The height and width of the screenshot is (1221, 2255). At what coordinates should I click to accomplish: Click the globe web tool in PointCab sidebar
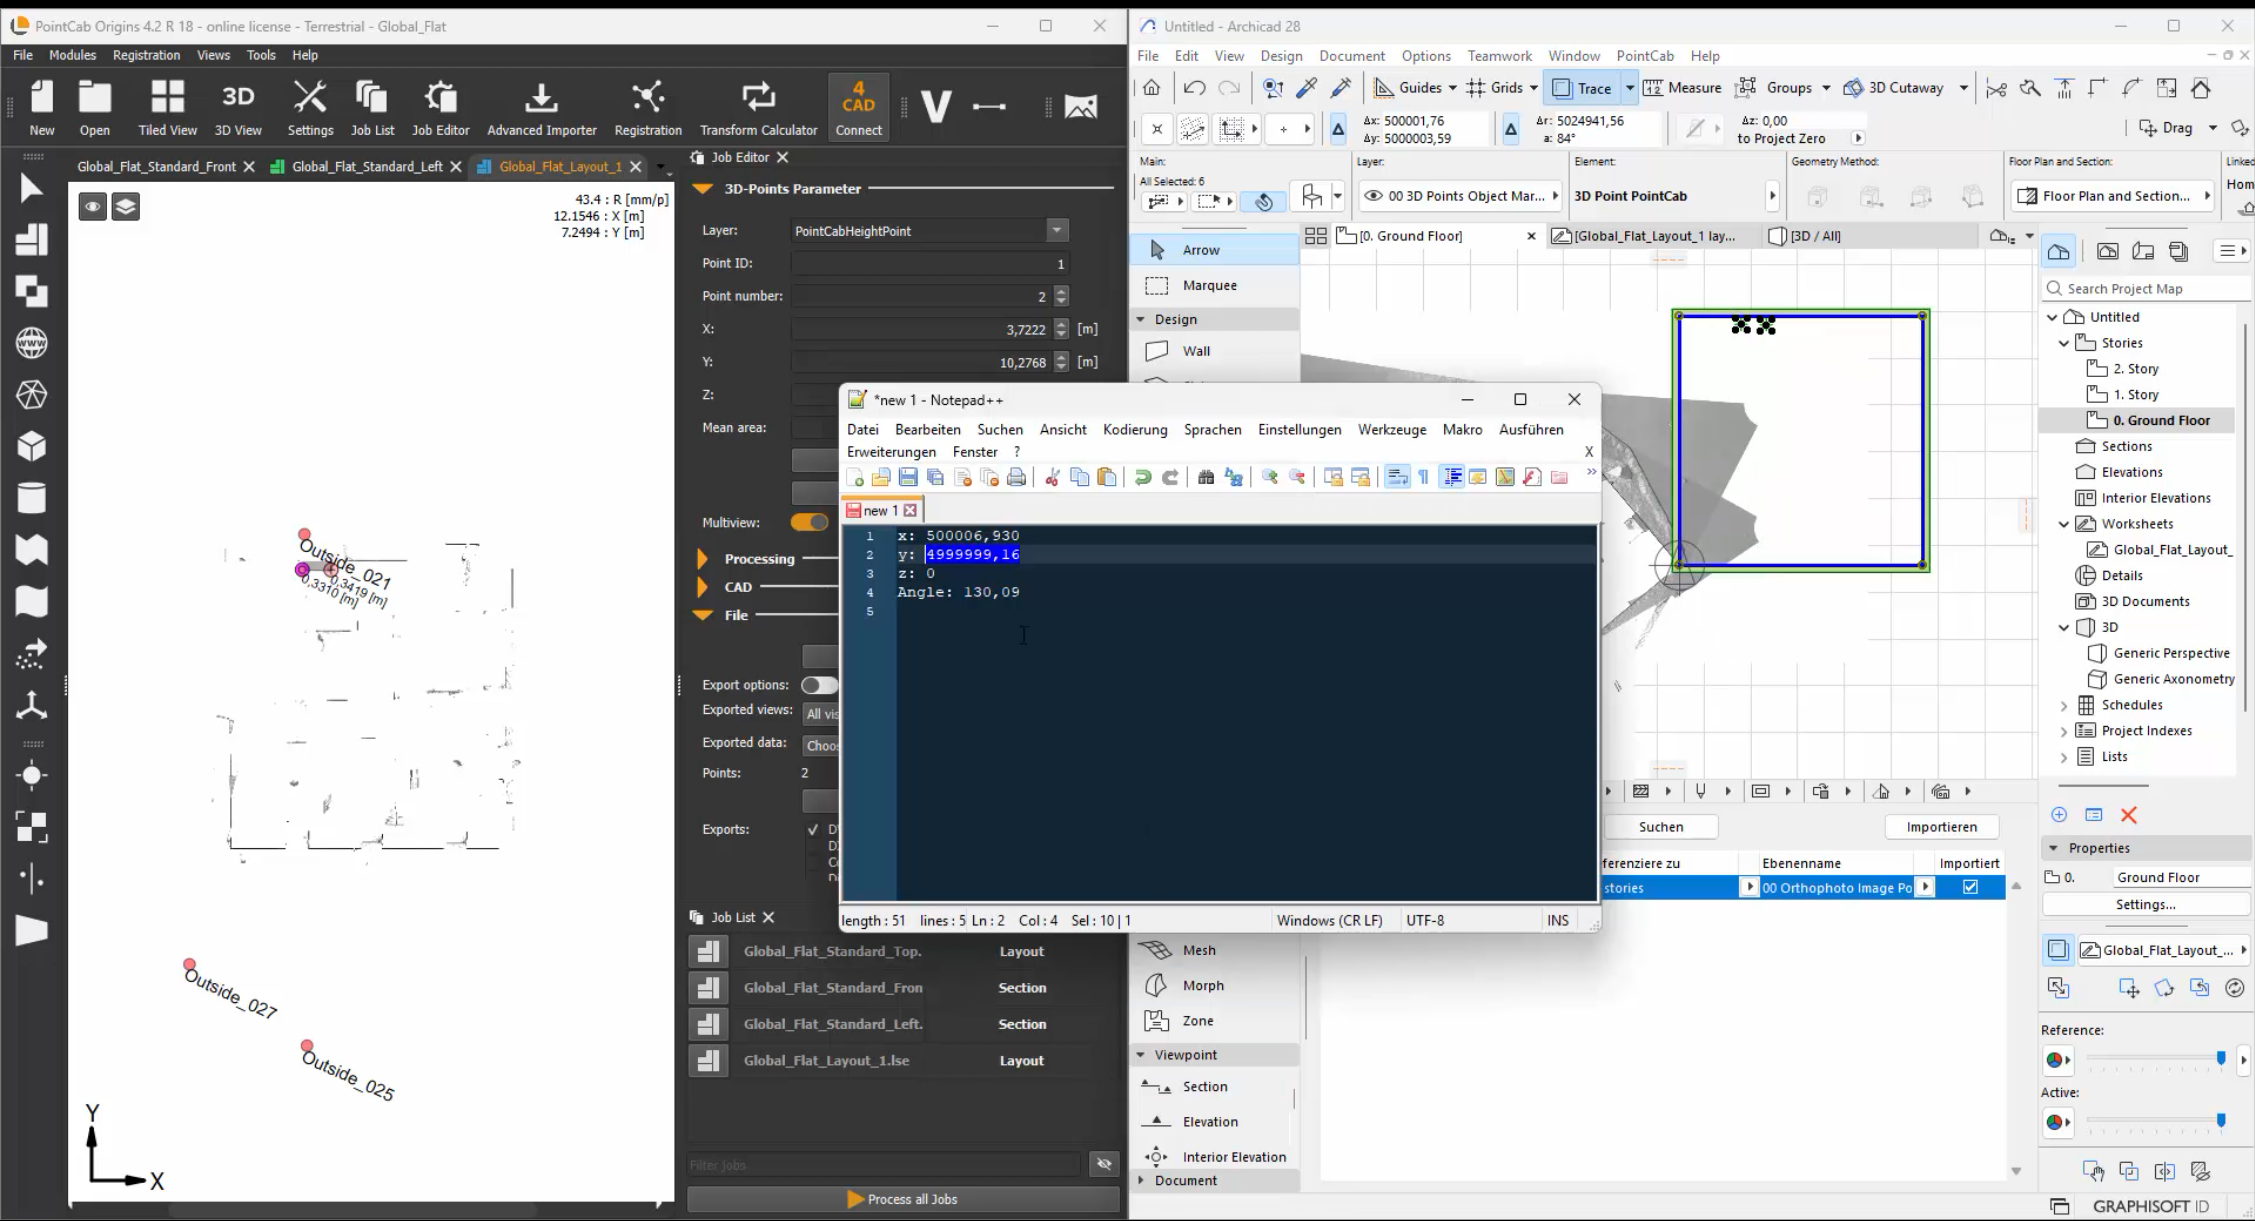point(31,343)
